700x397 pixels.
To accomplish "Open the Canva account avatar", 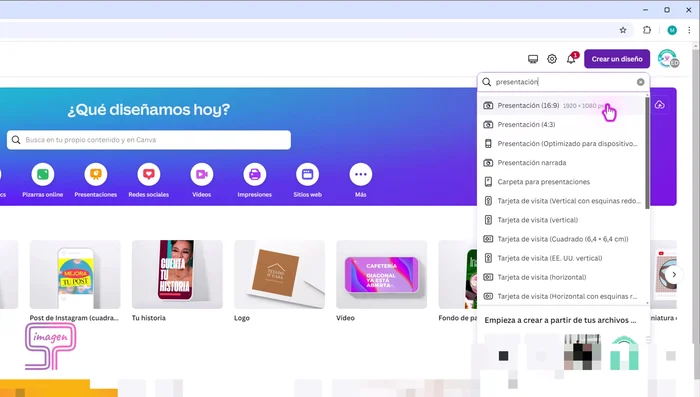I will (668, 59).
